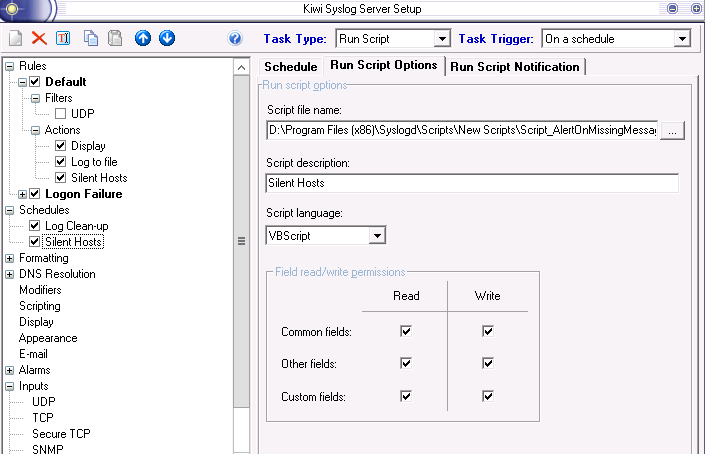
Task: Uncheck the Log Clean-up schedule checkbox
Action: pyautogui.click(x=35, y=226)
